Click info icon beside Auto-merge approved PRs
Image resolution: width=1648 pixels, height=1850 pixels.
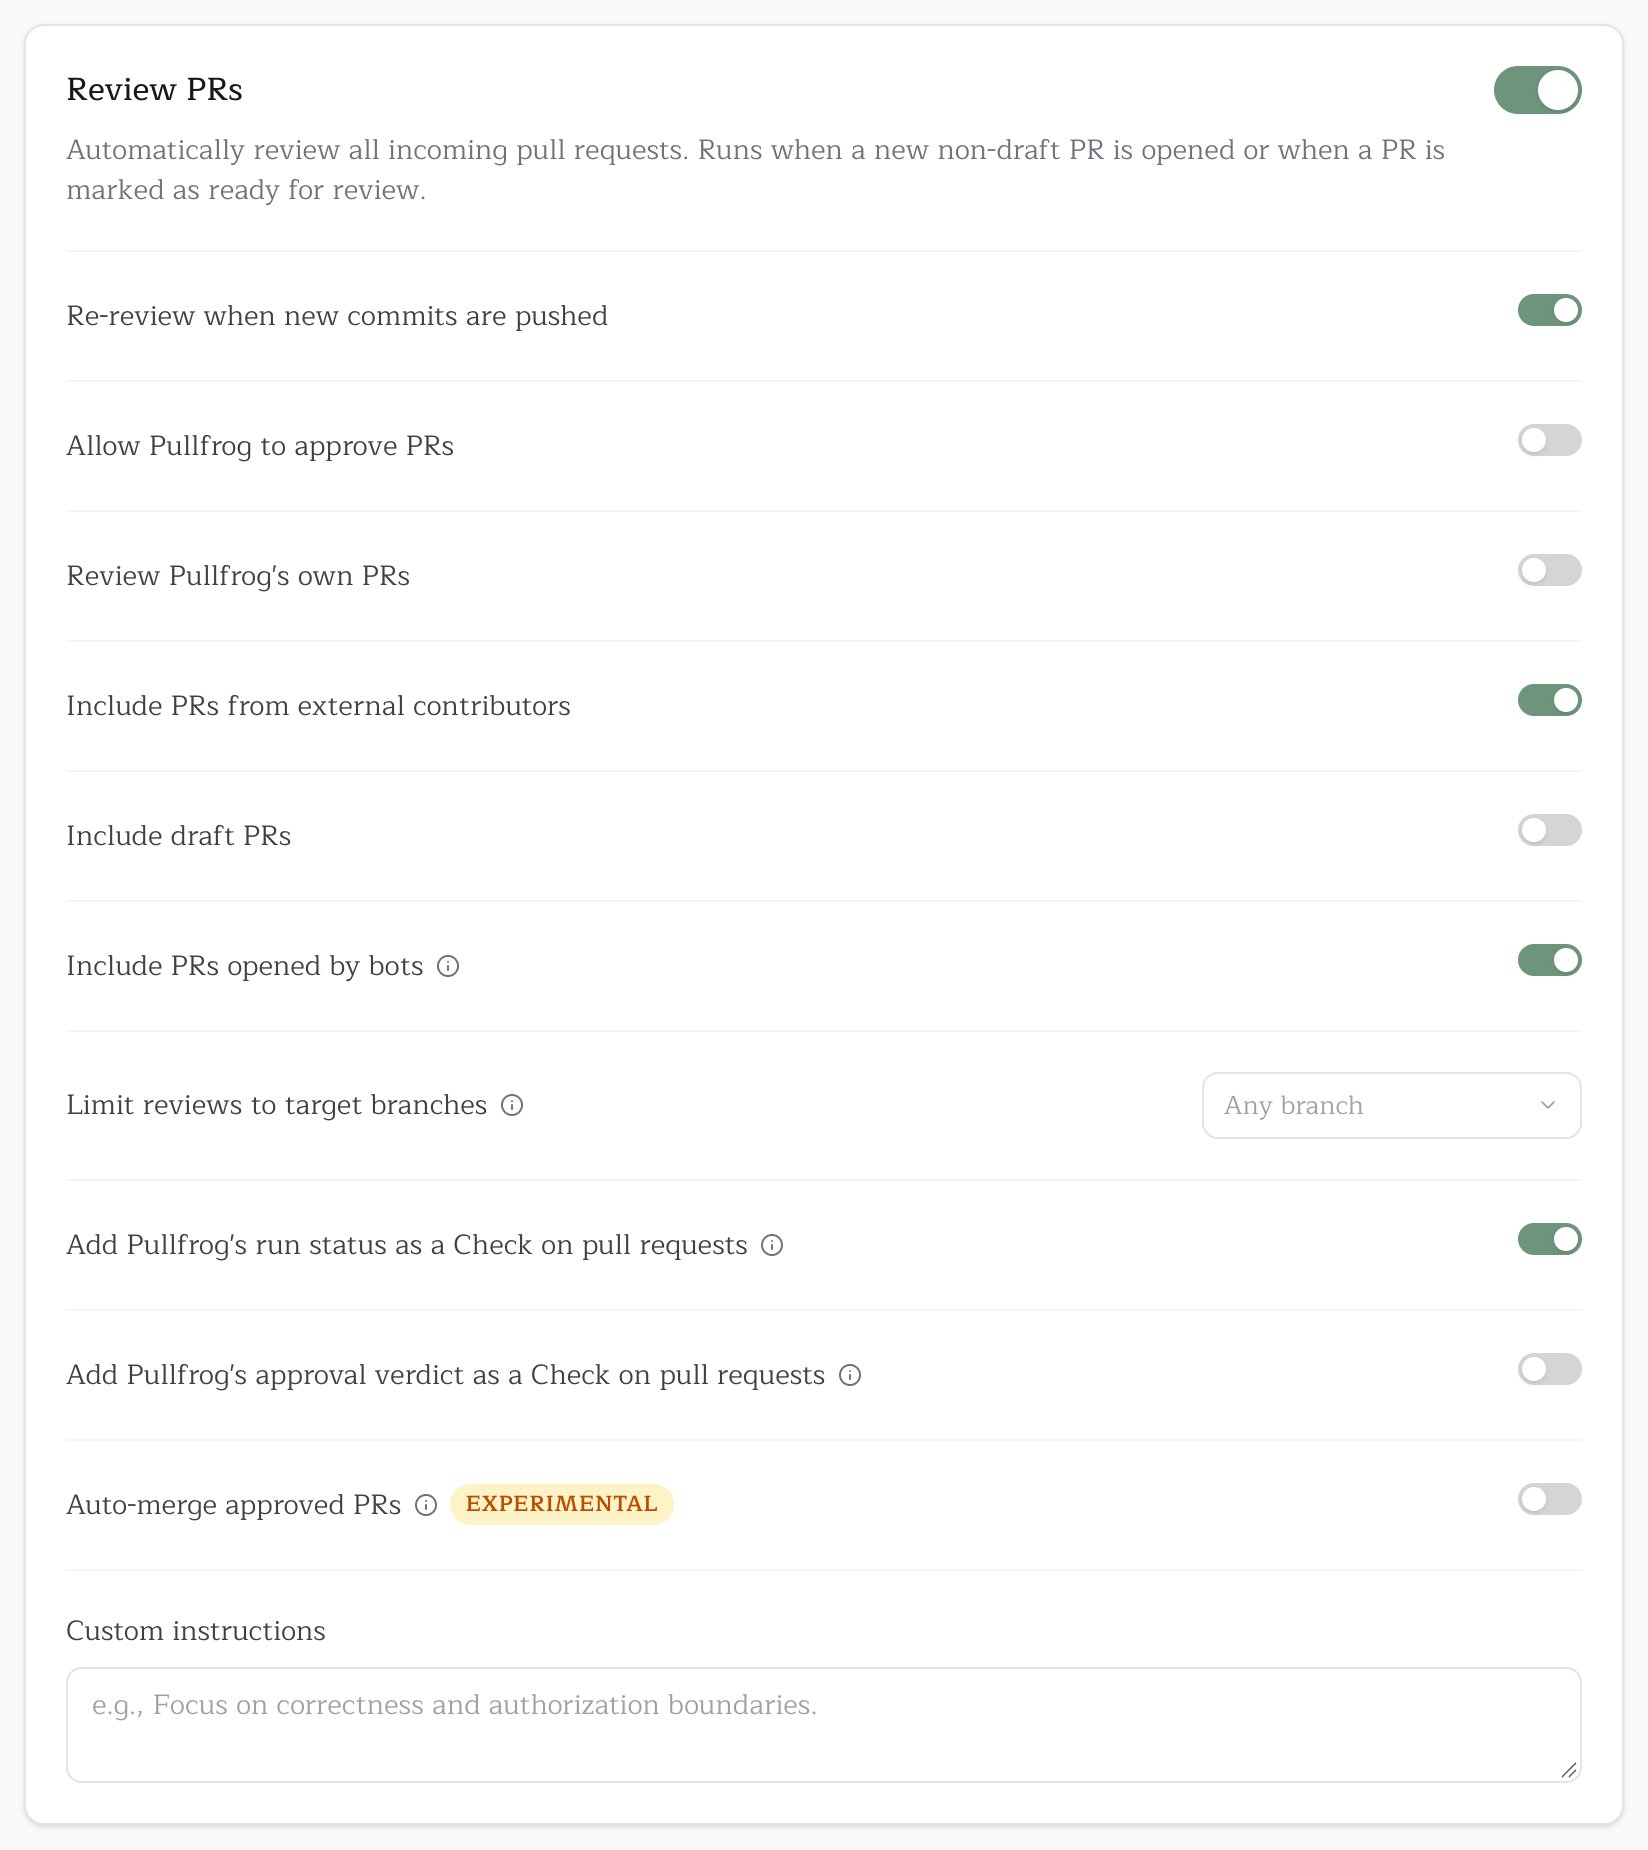[426, 1505]
